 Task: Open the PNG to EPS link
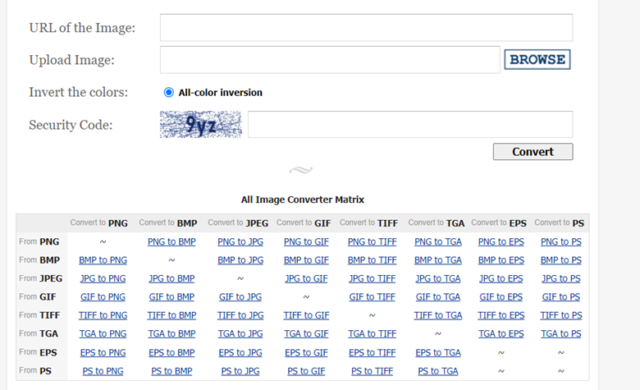(501, 242)
